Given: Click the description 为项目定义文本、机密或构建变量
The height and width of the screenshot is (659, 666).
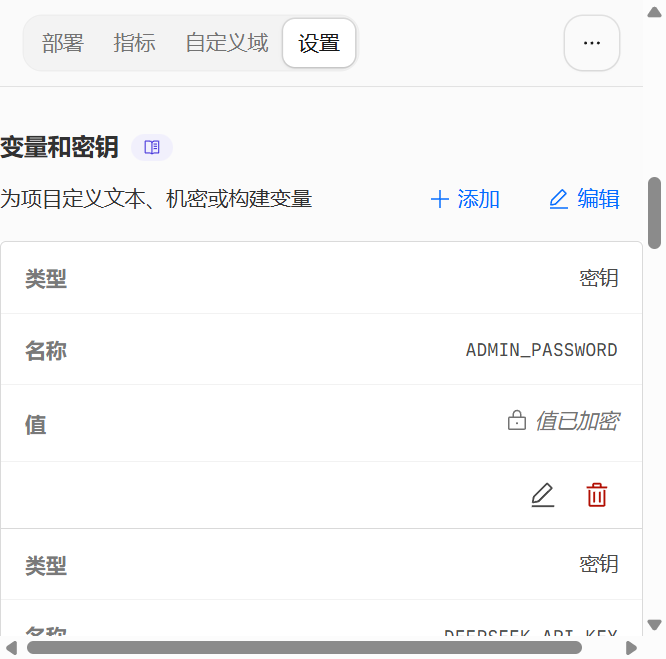Looking at the screenshot, I should [x=156, y=199].
